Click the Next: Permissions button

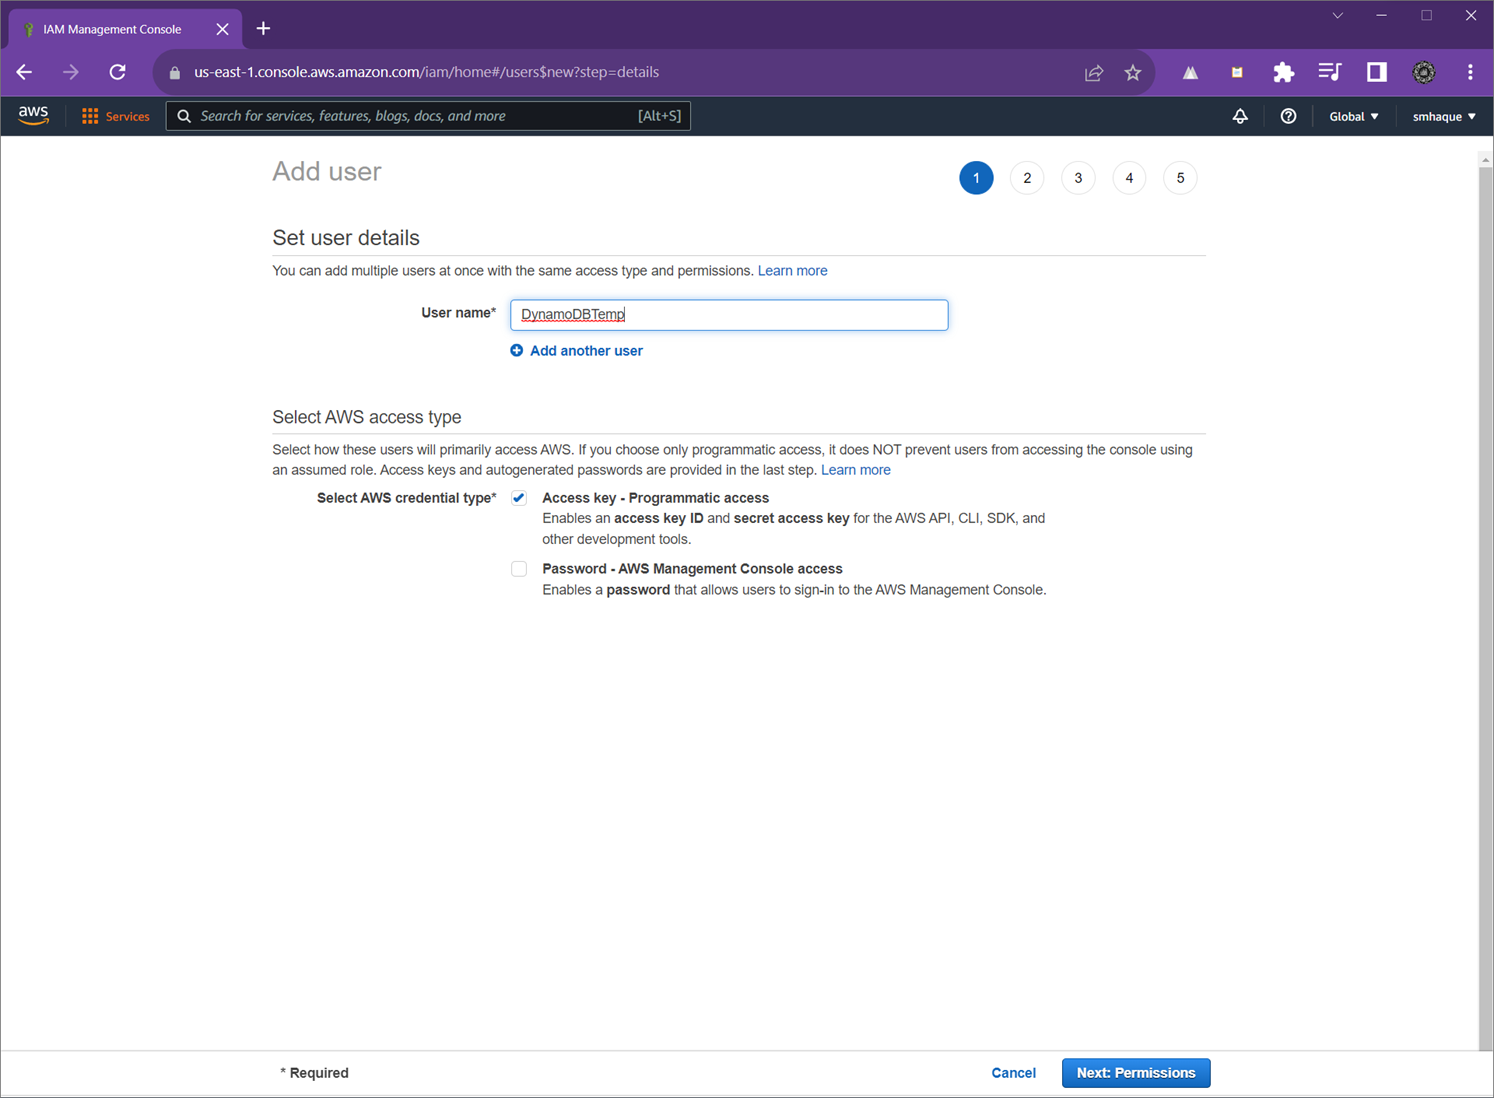tap(1135, 1073)
